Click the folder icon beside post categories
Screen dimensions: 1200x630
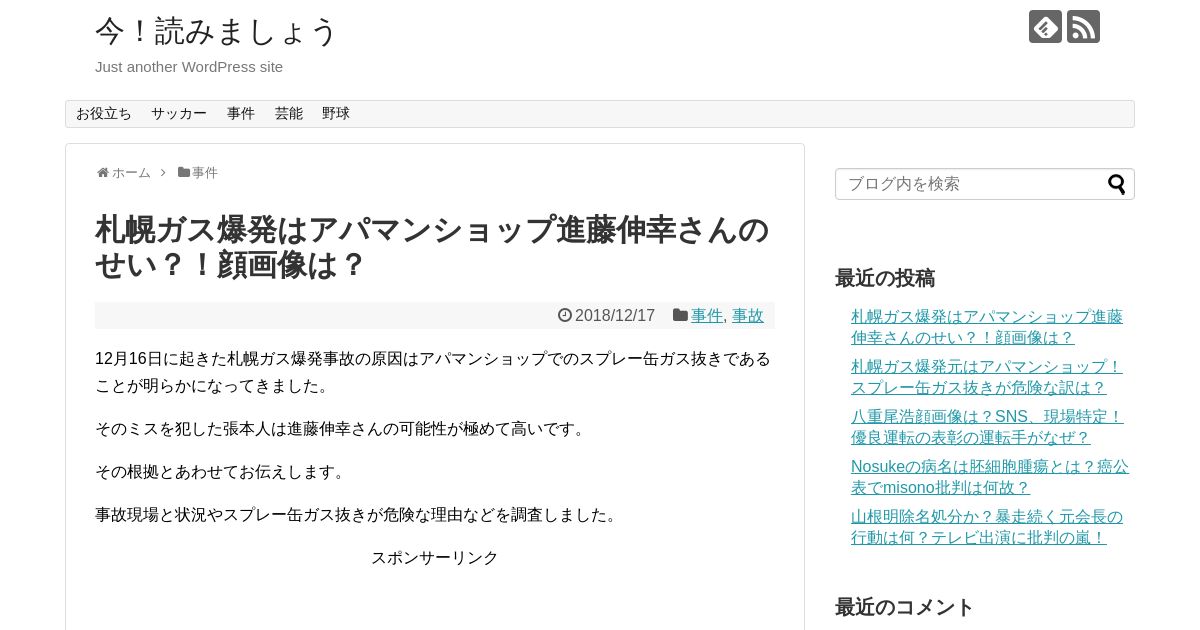pyautogui.click(x=680, y=315)
